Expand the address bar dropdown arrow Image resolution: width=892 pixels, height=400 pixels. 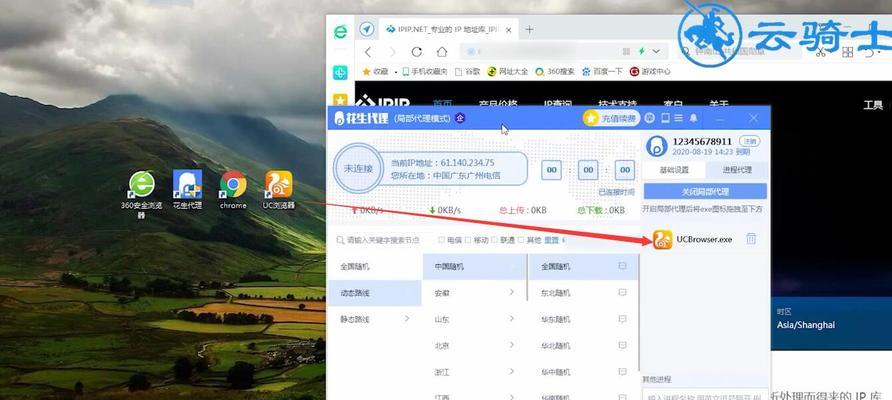(656, 51)
